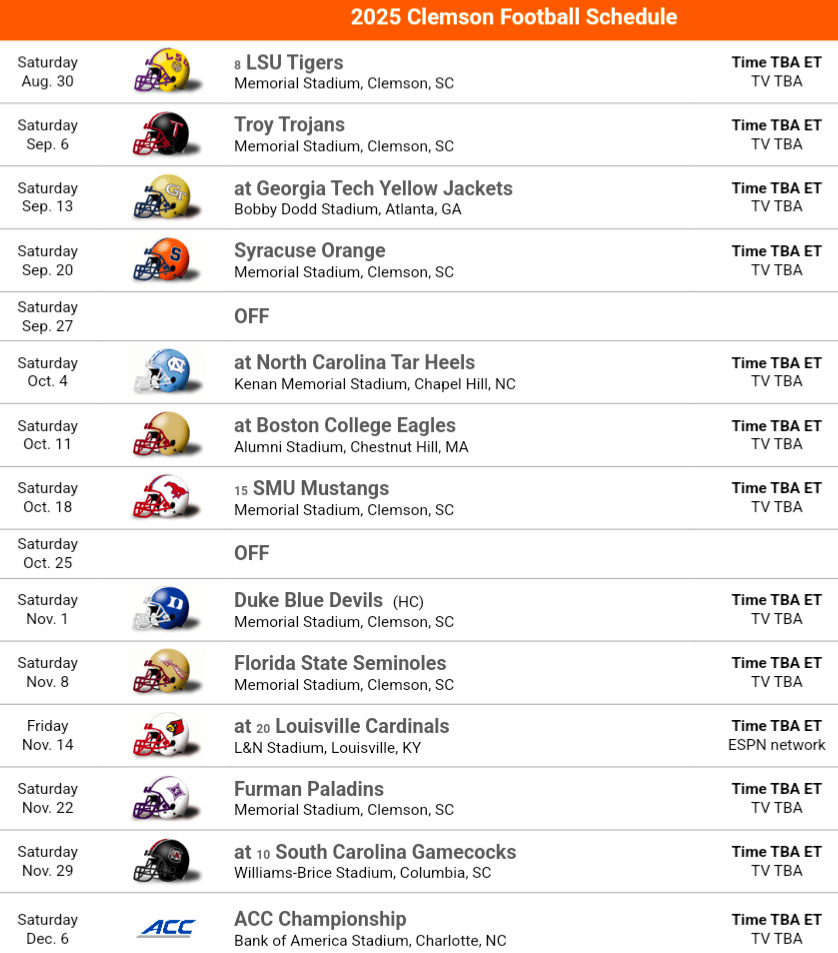The height and width of the screenshot is (953, 838).
Task: Click the Troy Trojans helmet icon
Action: 162,134
